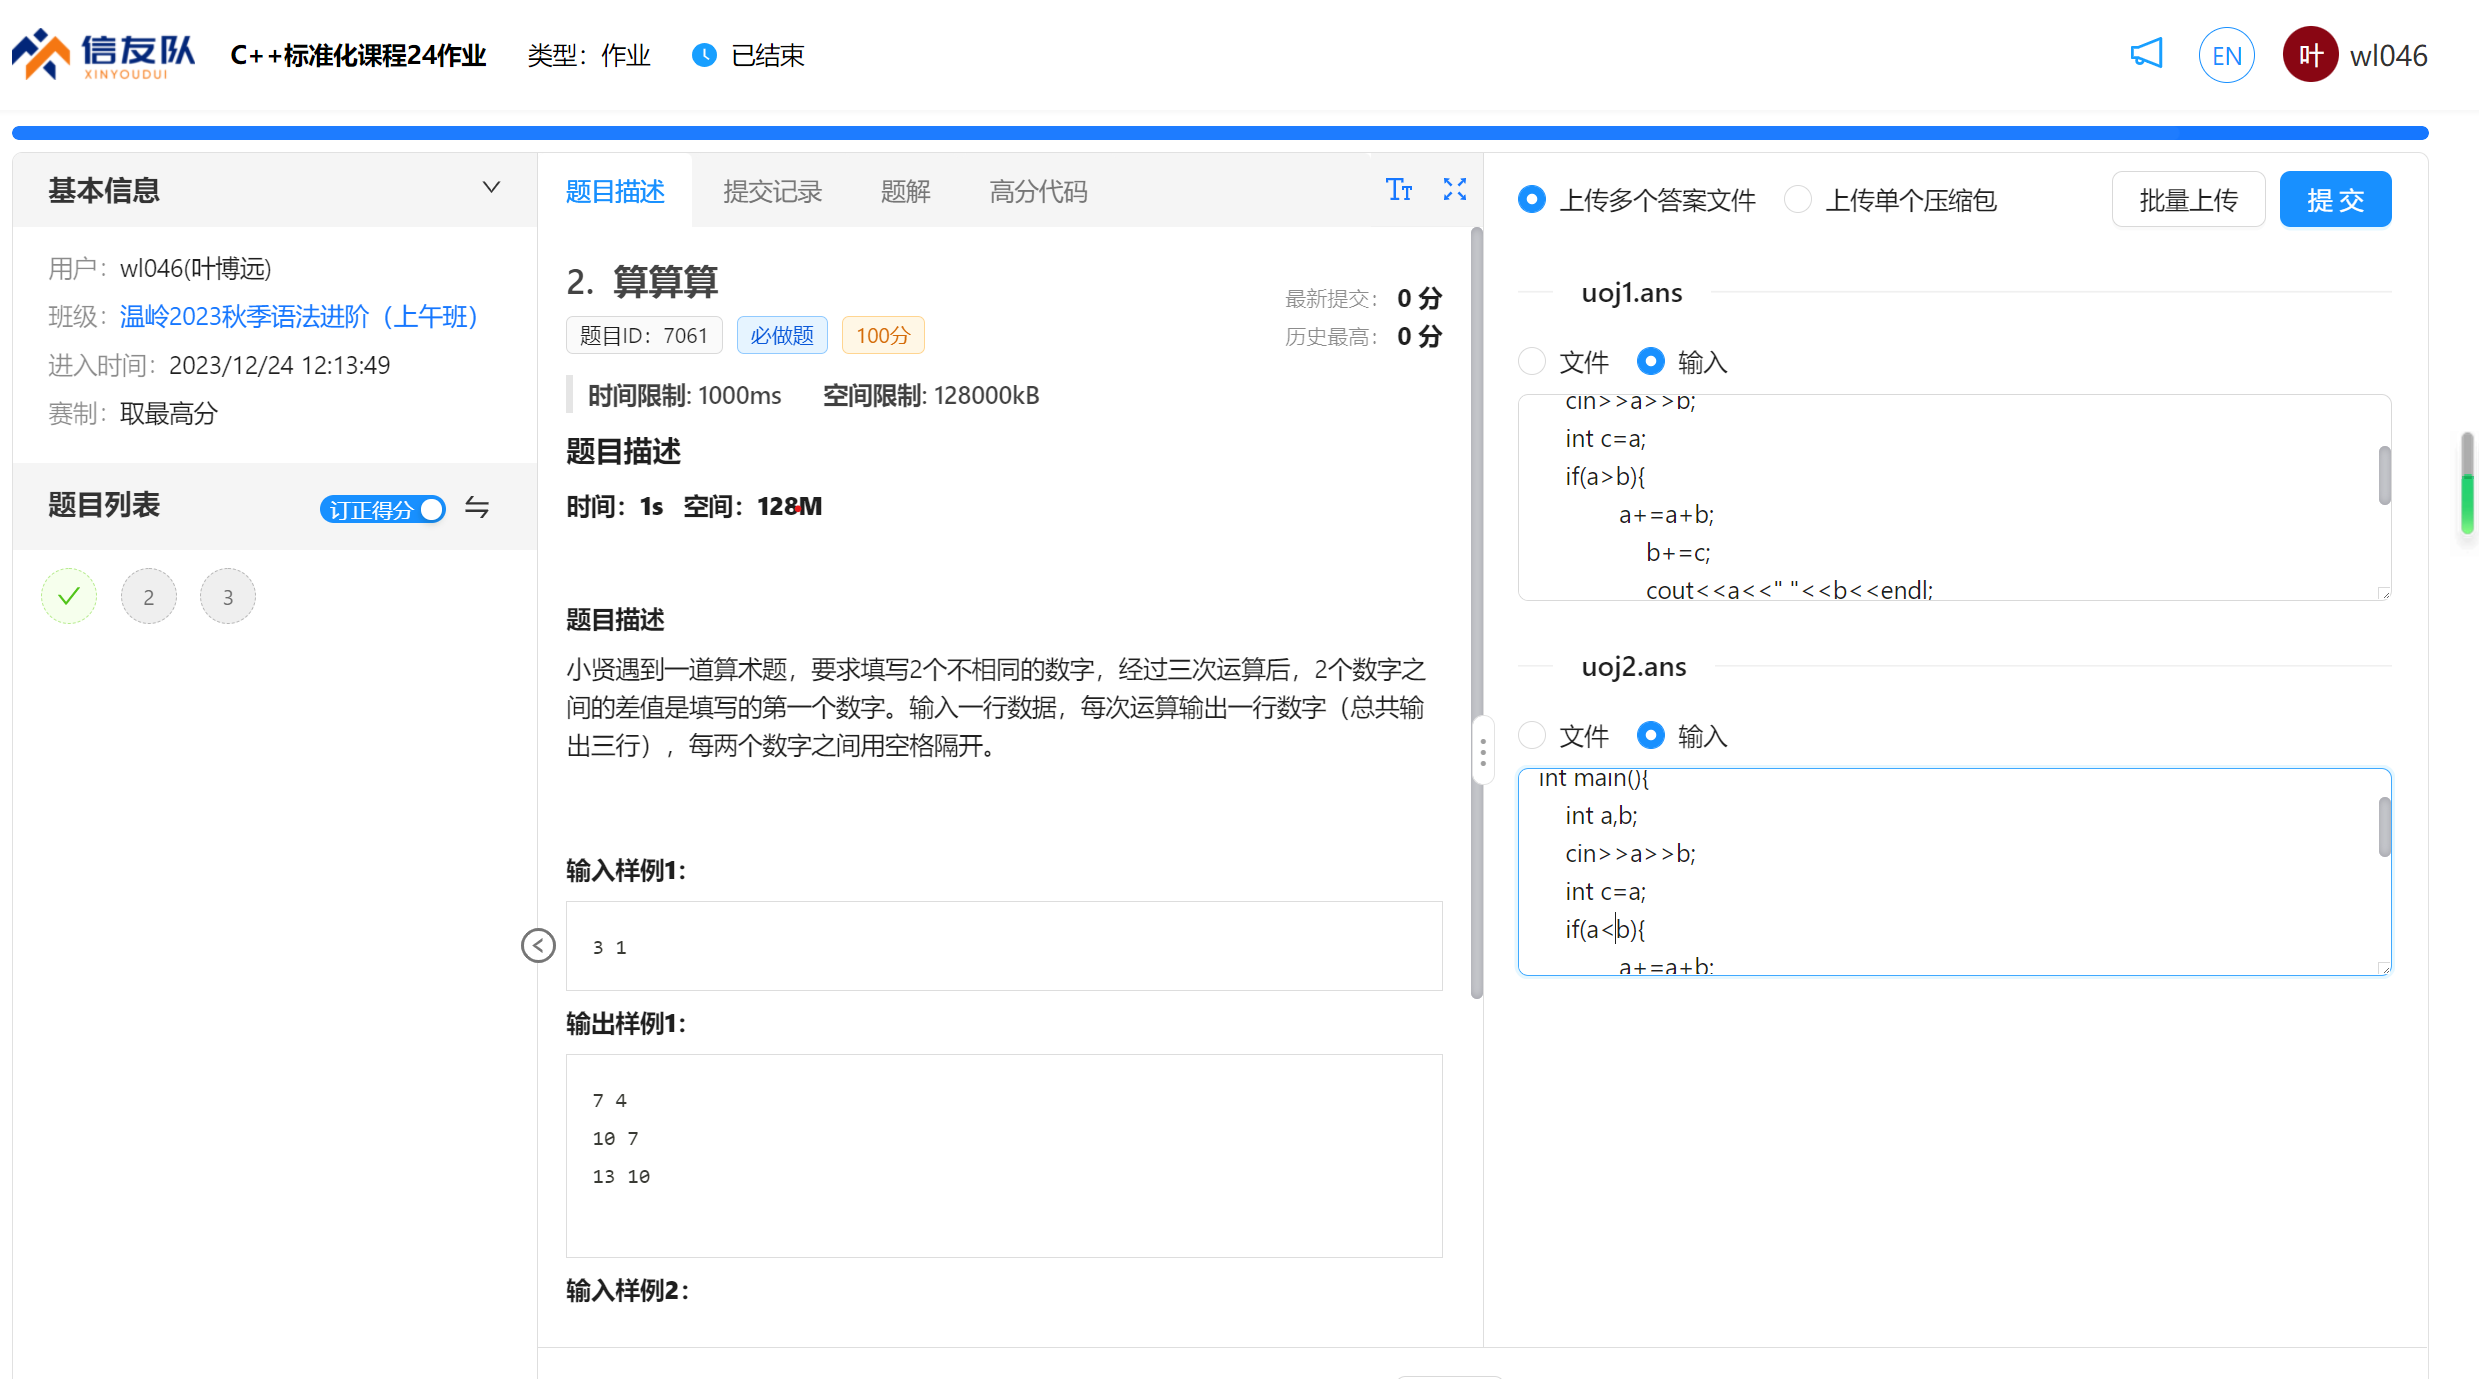Click the uoj2.ans textarea scrollbar
This screenshot has width=2479, height=1379.
pyautogui.click(x=2384, y=827)
